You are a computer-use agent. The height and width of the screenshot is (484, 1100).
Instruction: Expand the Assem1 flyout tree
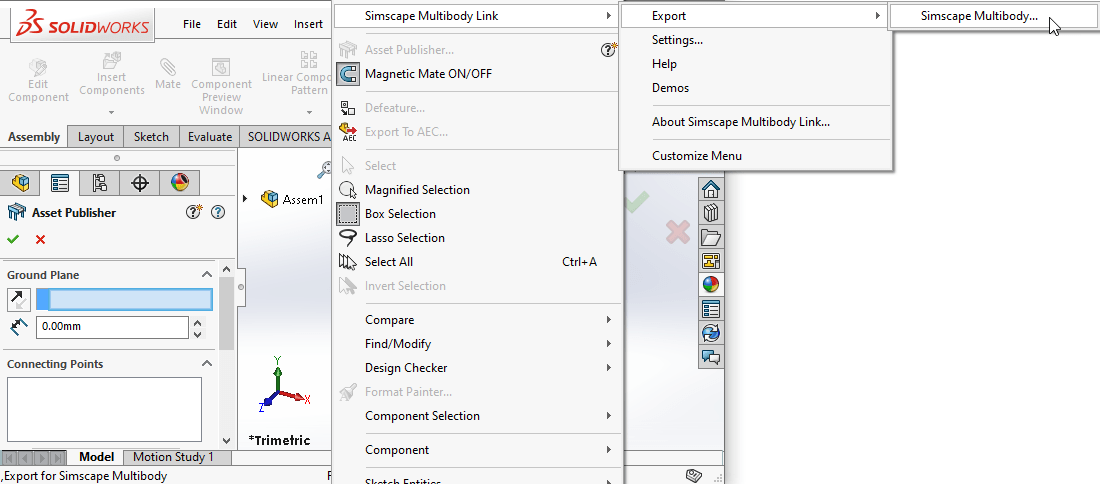click(245, 199)
